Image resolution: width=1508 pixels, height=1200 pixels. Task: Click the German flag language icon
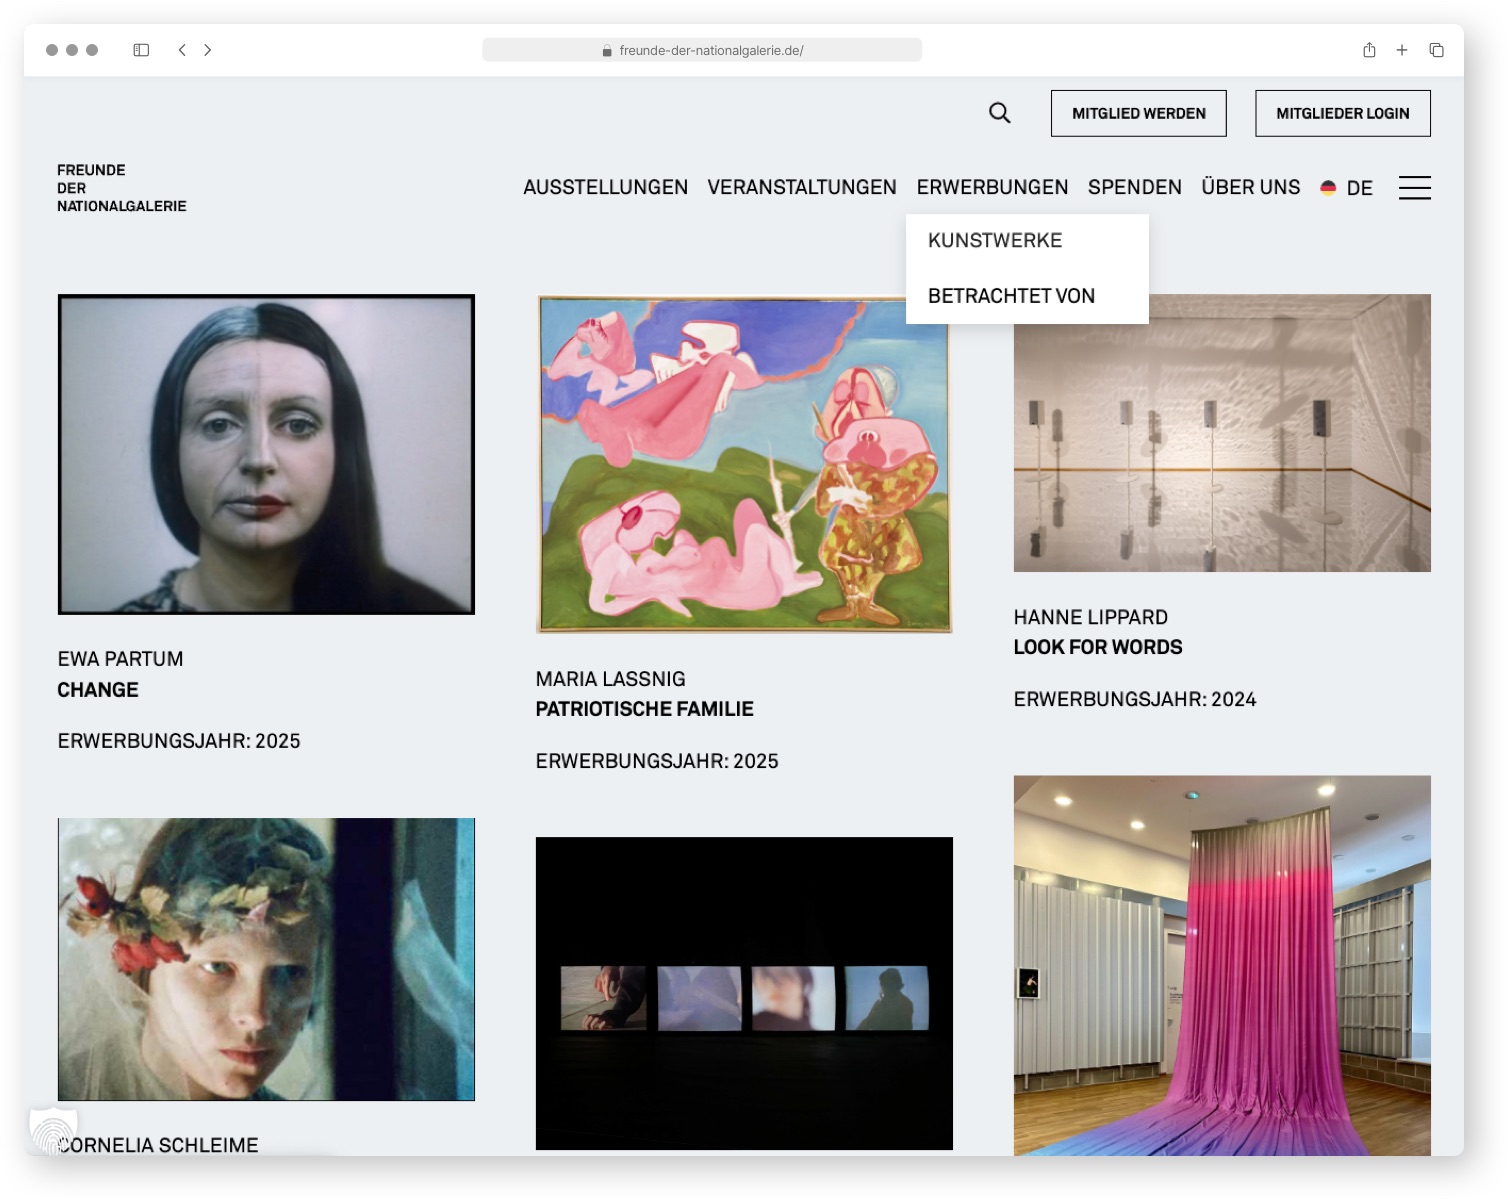(x=1328, y=187)
